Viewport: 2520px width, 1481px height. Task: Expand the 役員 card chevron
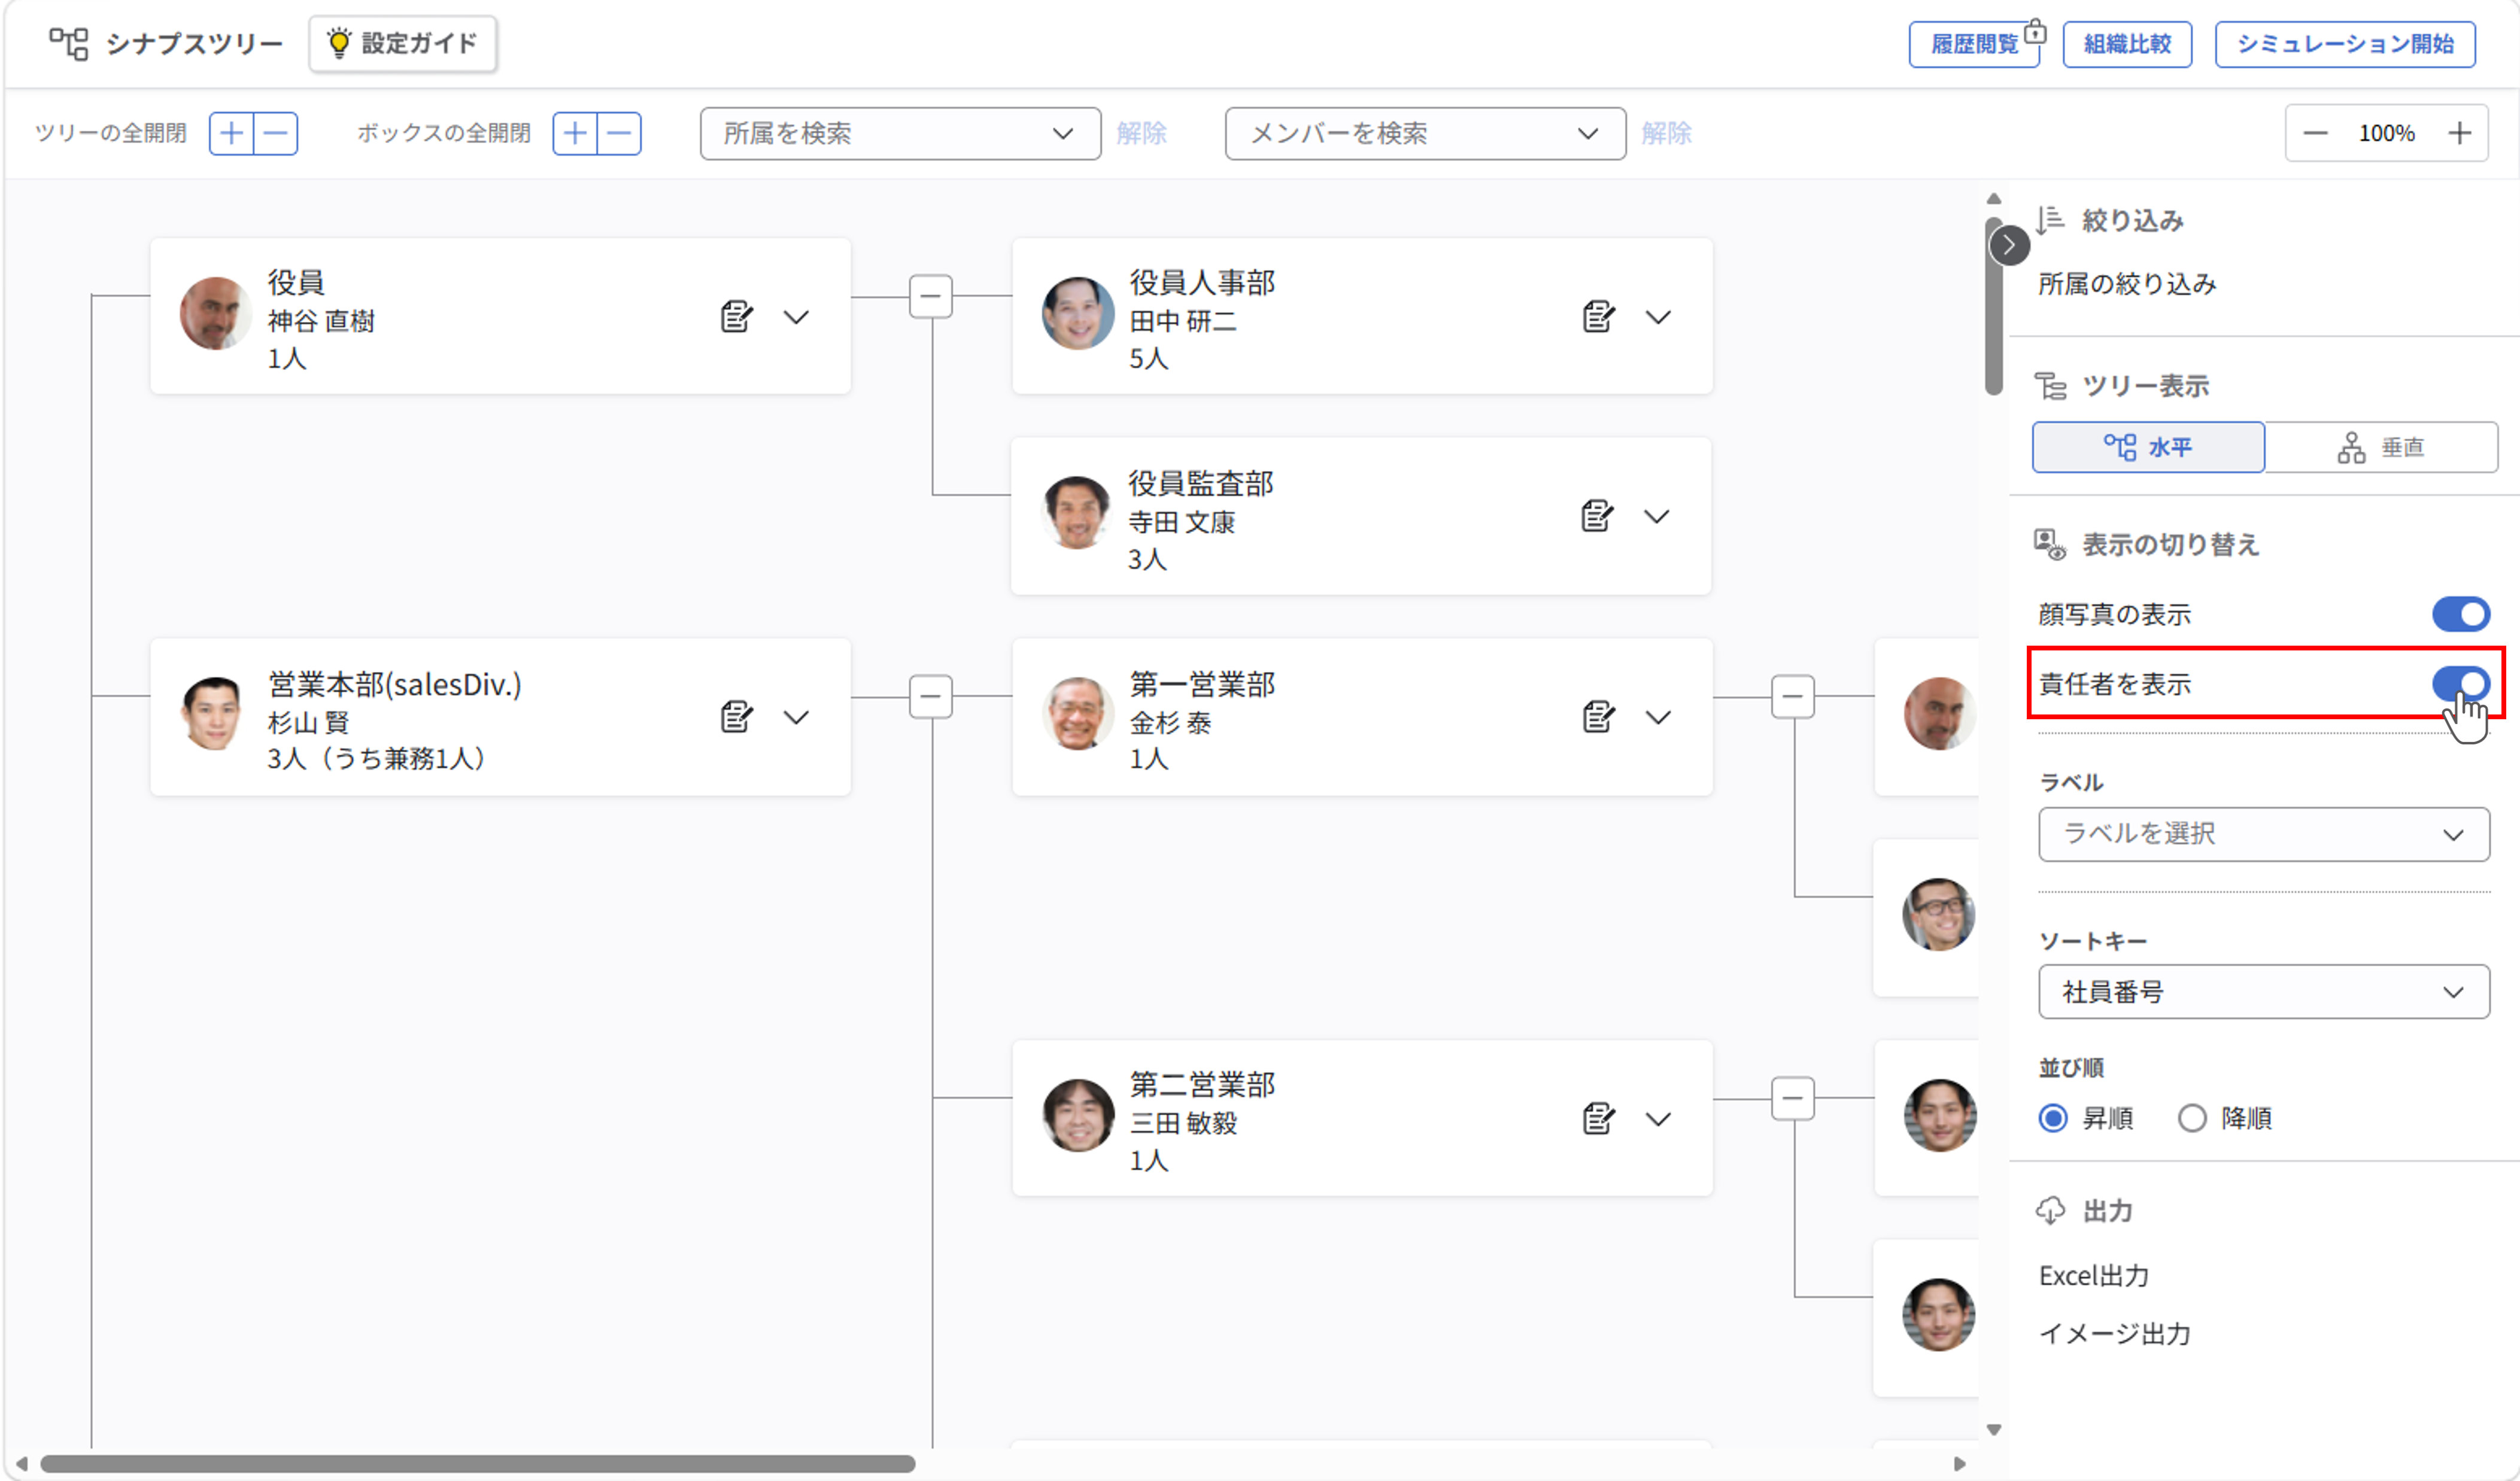[796, 317]
